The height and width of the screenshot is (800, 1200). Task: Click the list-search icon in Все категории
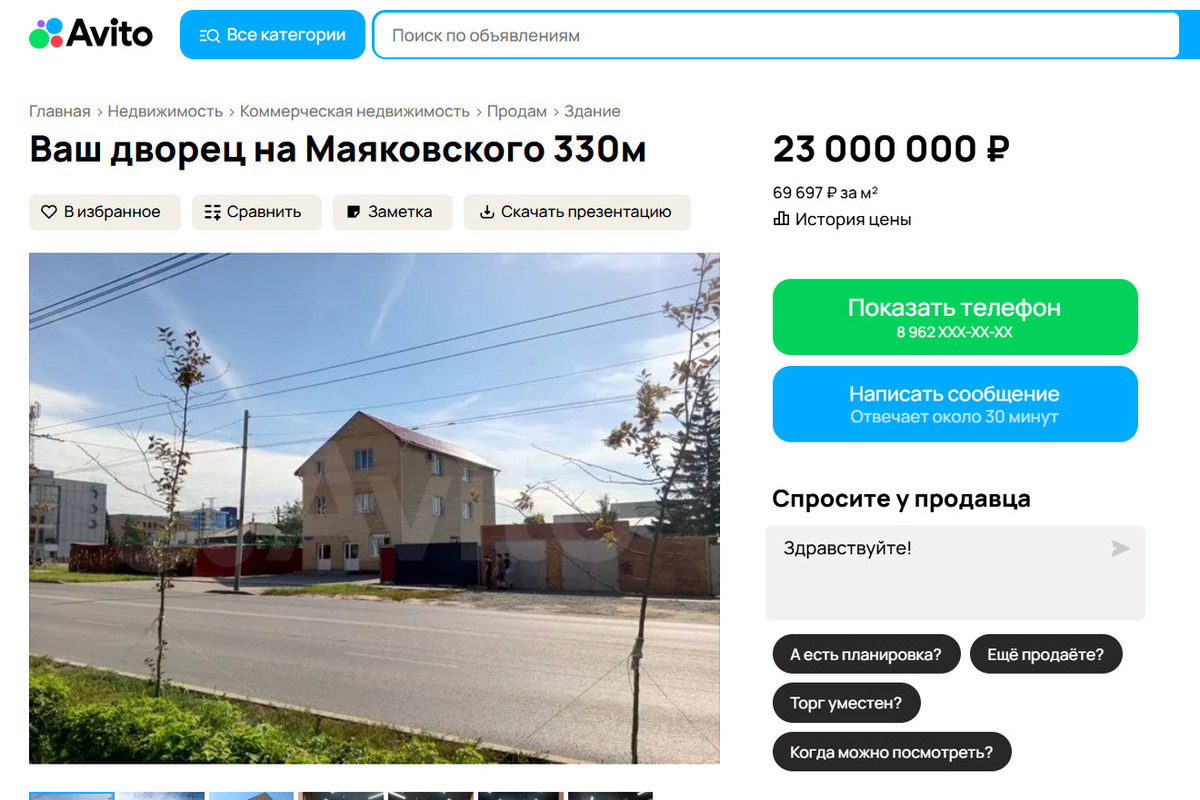(x=209, y=35)
